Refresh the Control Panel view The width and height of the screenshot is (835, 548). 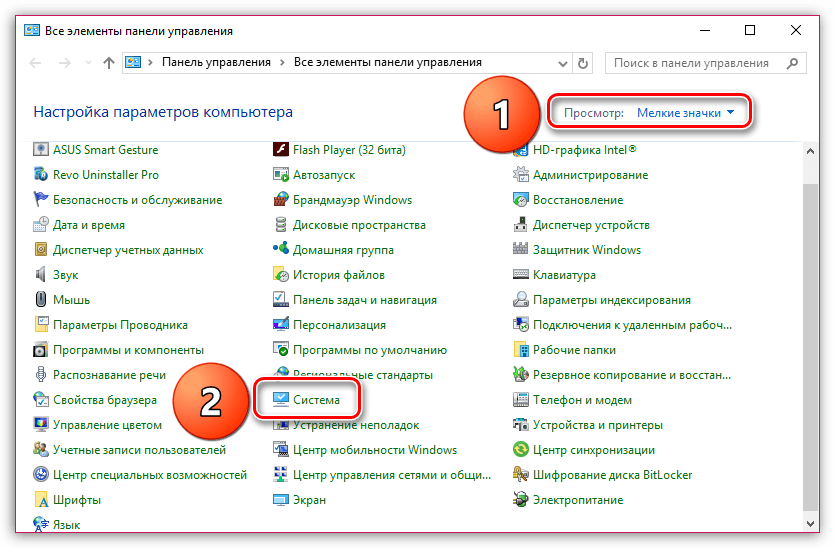click(583, 63)
